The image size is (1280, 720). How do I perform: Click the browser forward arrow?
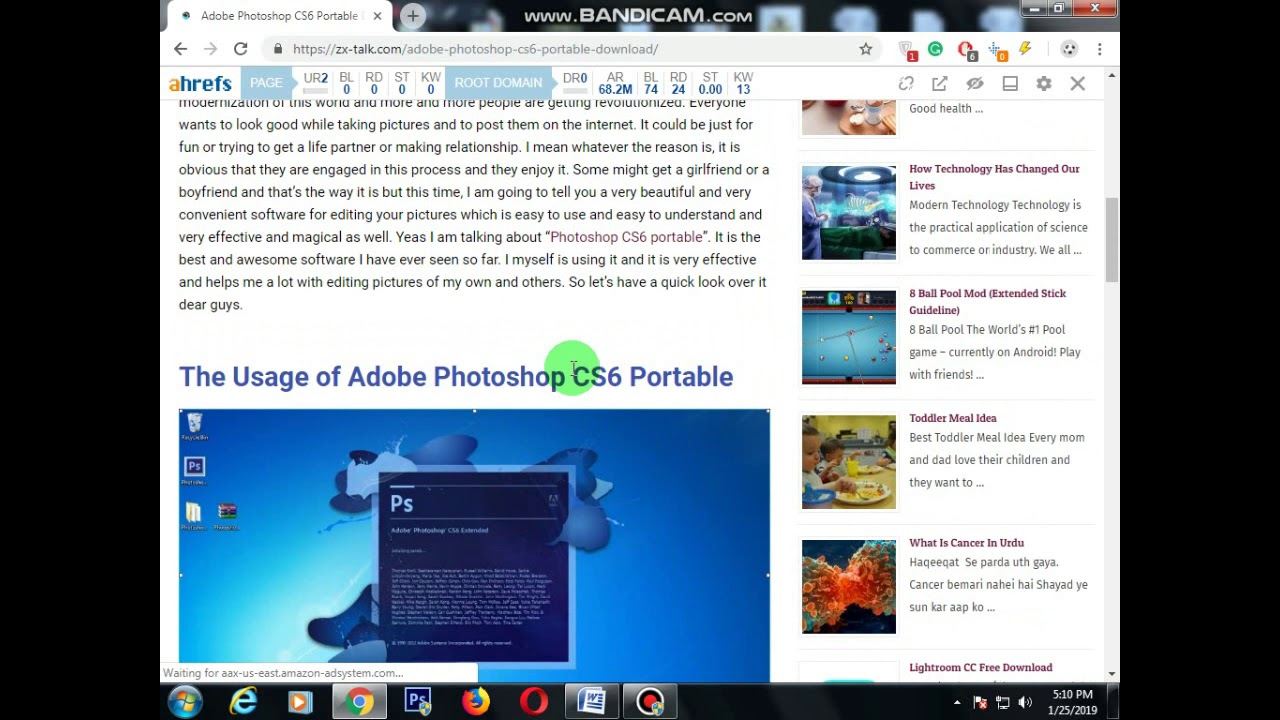pyautogui.click(x=210, y=49)
